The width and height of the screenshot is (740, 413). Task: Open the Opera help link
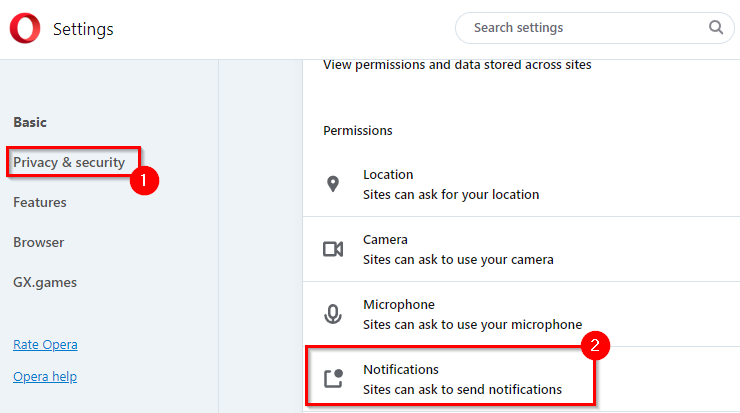(45, 377)
